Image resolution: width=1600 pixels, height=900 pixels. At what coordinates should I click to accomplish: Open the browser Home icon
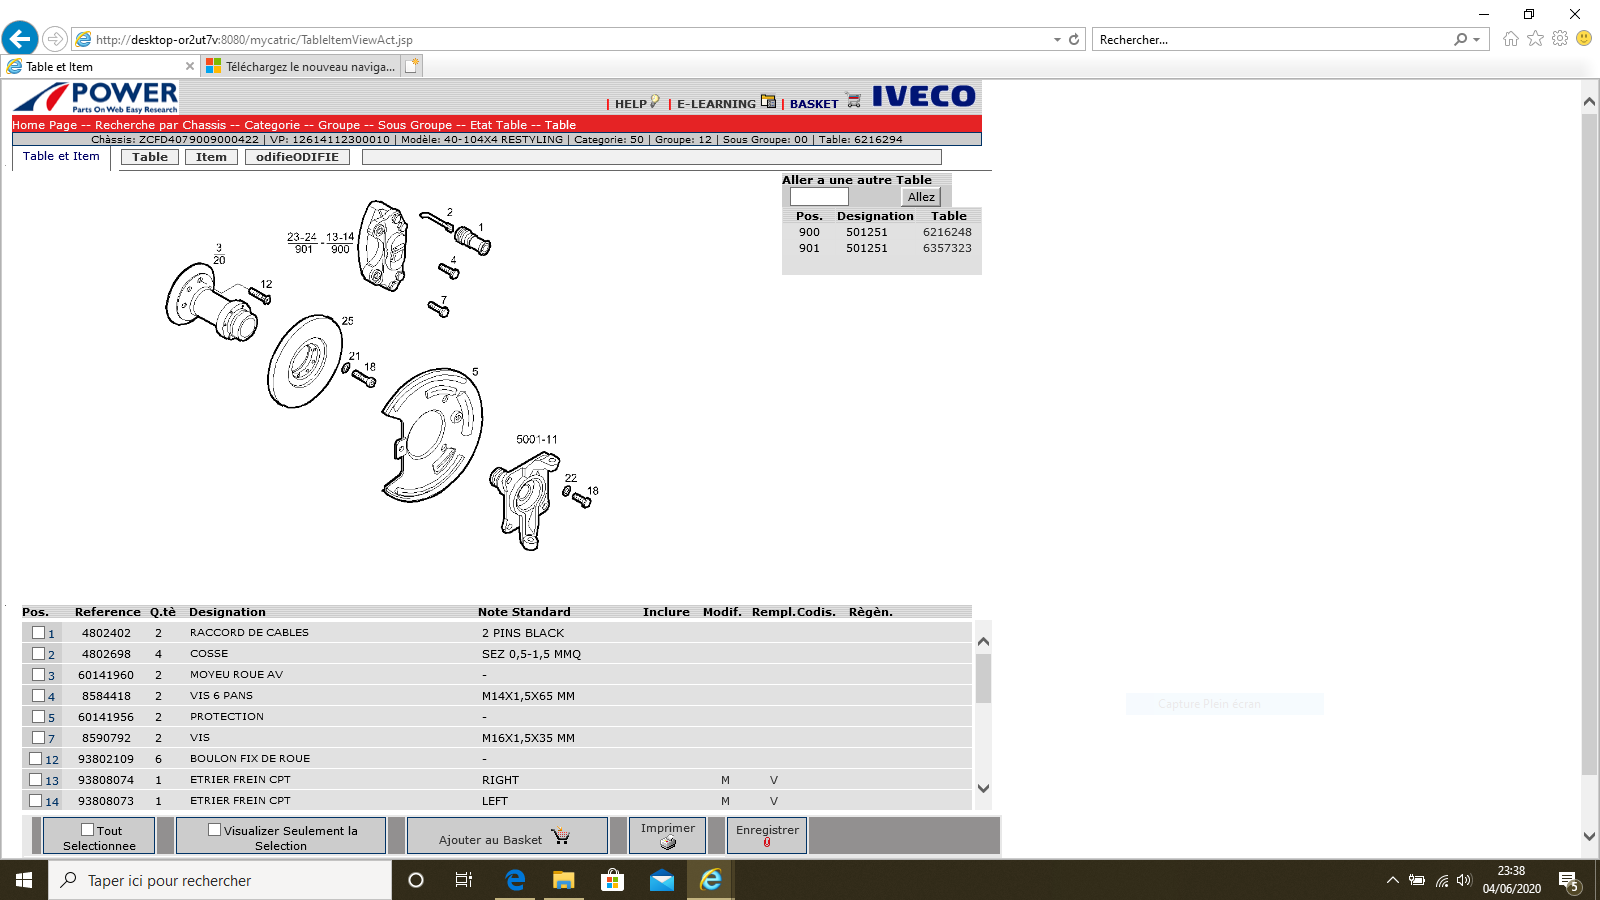pos(1510,39)
